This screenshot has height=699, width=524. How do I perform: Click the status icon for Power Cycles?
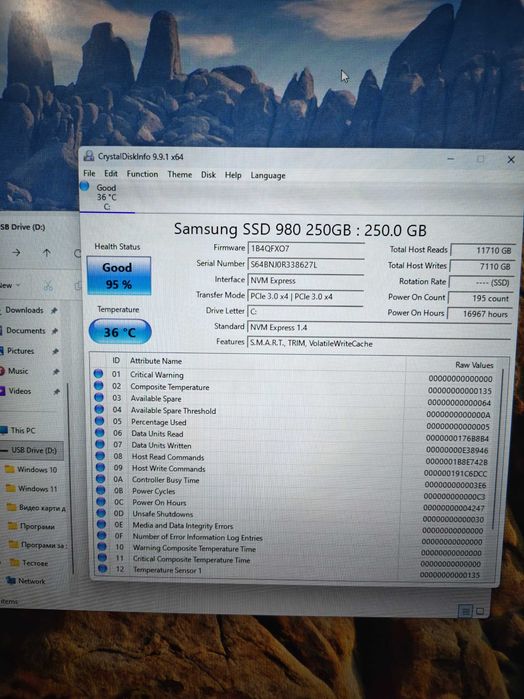coord(101,490)
